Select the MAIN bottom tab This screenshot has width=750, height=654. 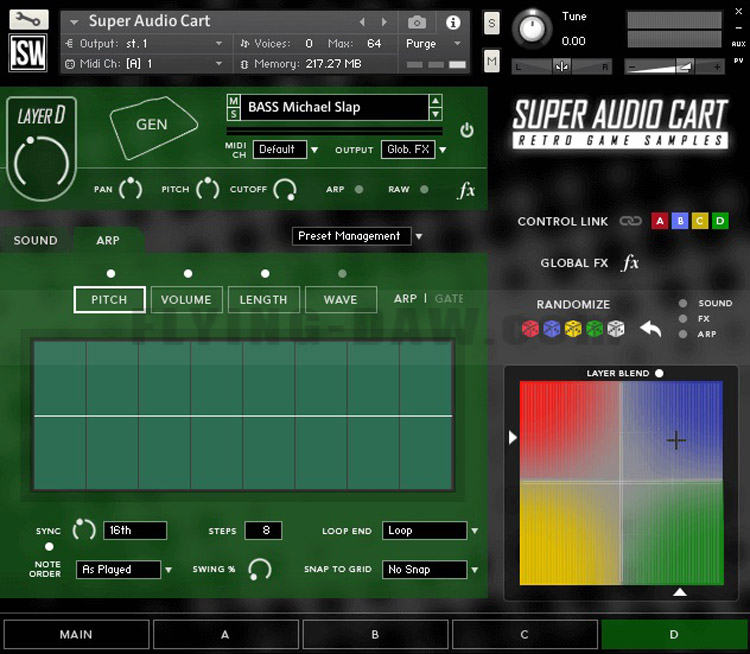click(x=76, y=634)
